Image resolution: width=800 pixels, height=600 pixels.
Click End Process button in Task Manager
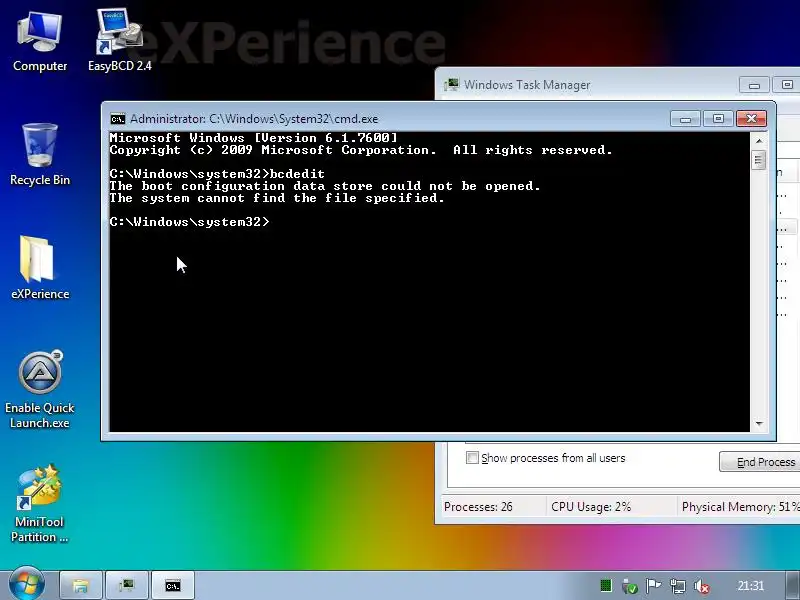(x=760, y=462)
